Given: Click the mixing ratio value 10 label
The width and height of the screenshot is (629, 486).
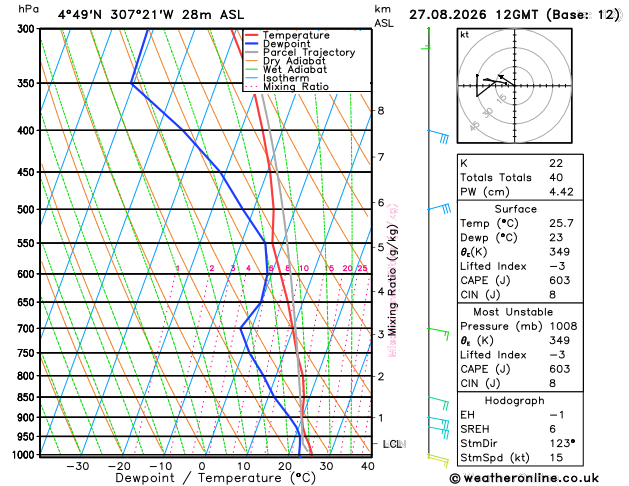Looking at the screenshot, I should click(x=304, y=268).
